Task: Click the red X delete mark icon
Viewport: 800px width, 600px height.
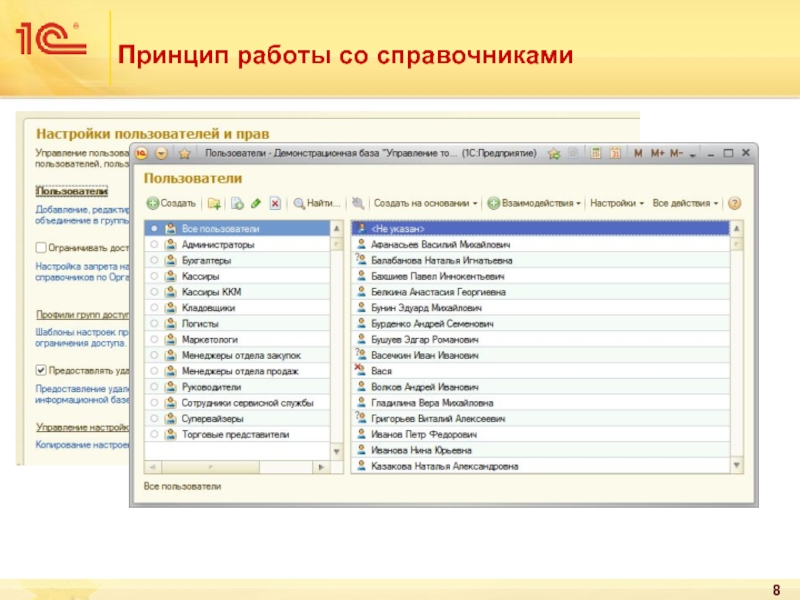Action: [x=275, y=203]
